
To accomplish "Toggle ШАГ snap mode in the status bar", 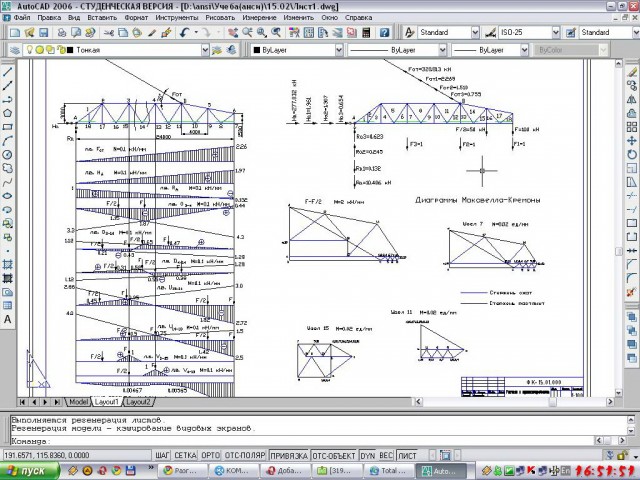I will point(162,455).
